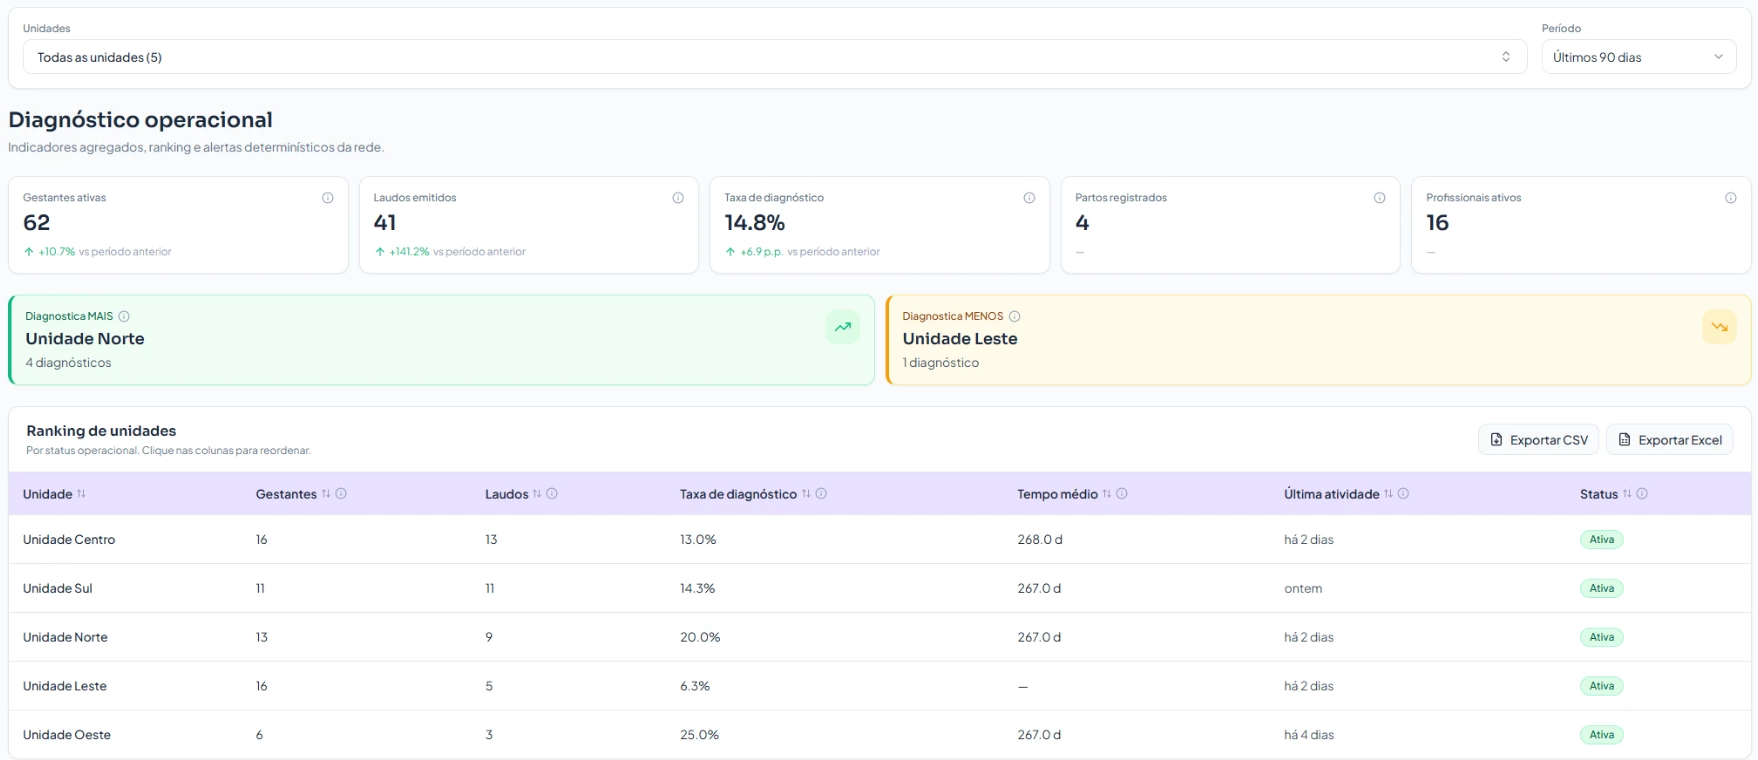Sort table by Laudos column arrows
This screenshot has width=1758, height=760.
pos(537,494)
